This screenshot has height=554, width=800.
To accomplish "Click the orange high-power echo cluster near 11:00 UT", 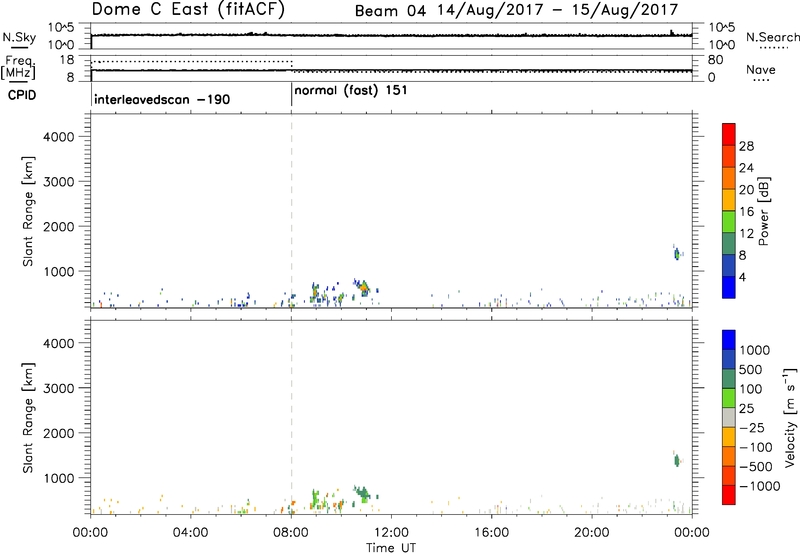I will [x=364, y=289].
